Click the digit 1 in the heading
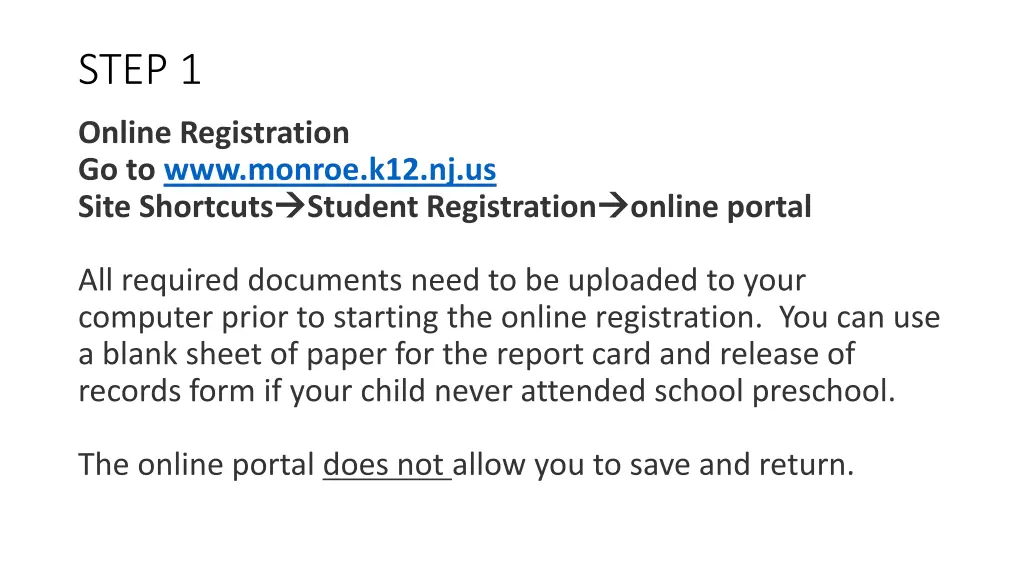The width and height of the screenshot is (1024, 576). (191, 70)
